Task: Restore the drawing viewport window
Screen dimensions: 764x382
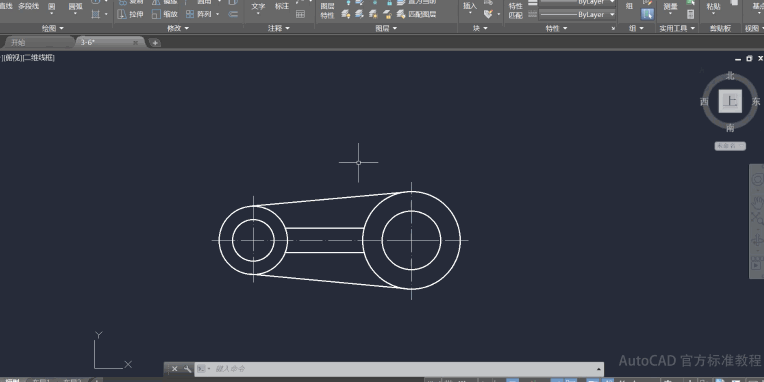Action: click(x=749, y=58)
